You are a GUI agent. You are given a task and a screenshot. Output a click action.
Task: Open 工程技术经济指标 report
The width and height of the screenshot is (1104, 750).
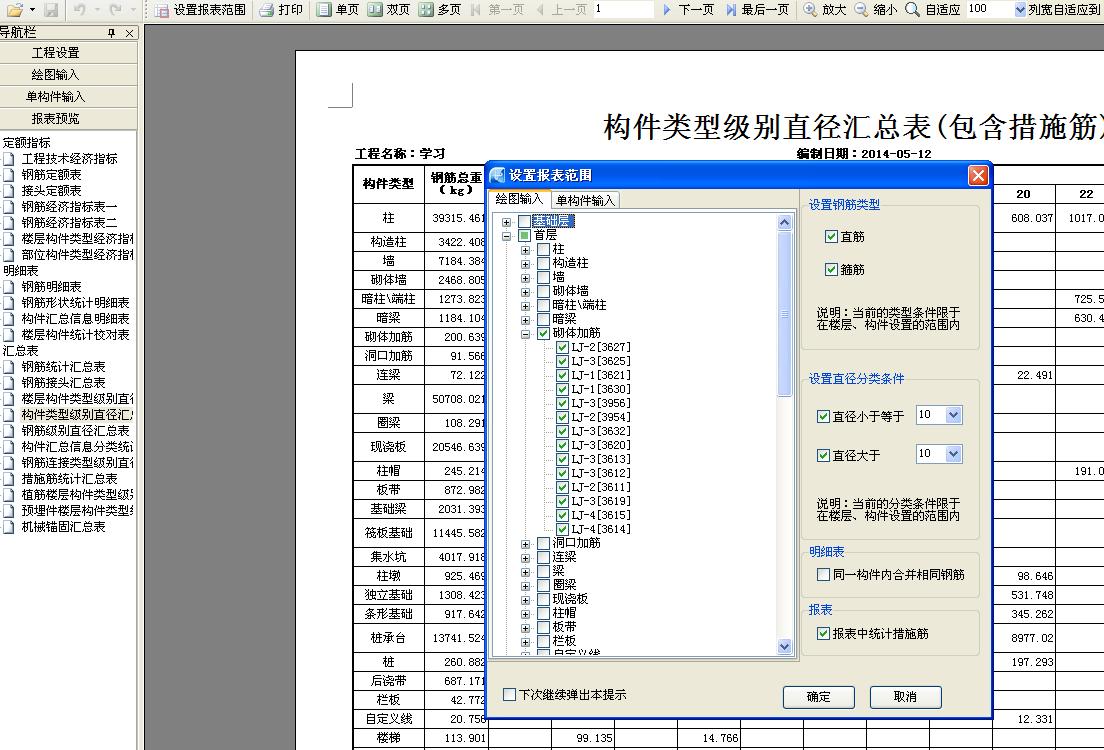69,158
